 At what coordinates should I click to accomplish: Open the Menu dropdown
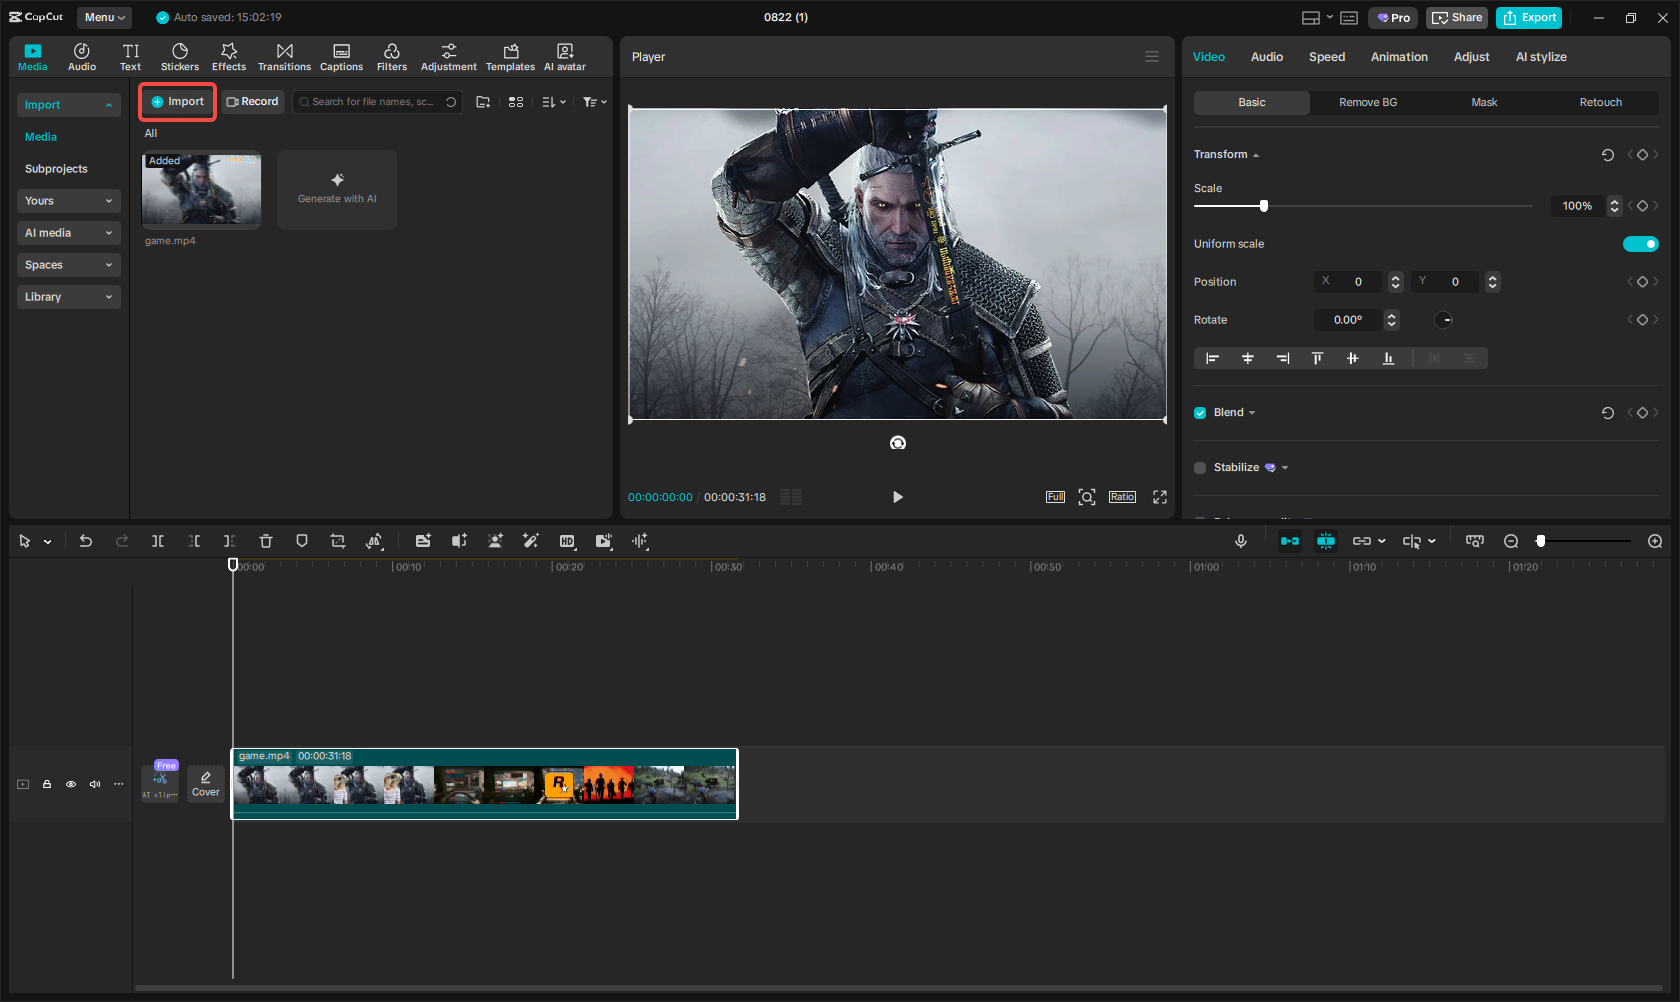click(x=105, y=17)
